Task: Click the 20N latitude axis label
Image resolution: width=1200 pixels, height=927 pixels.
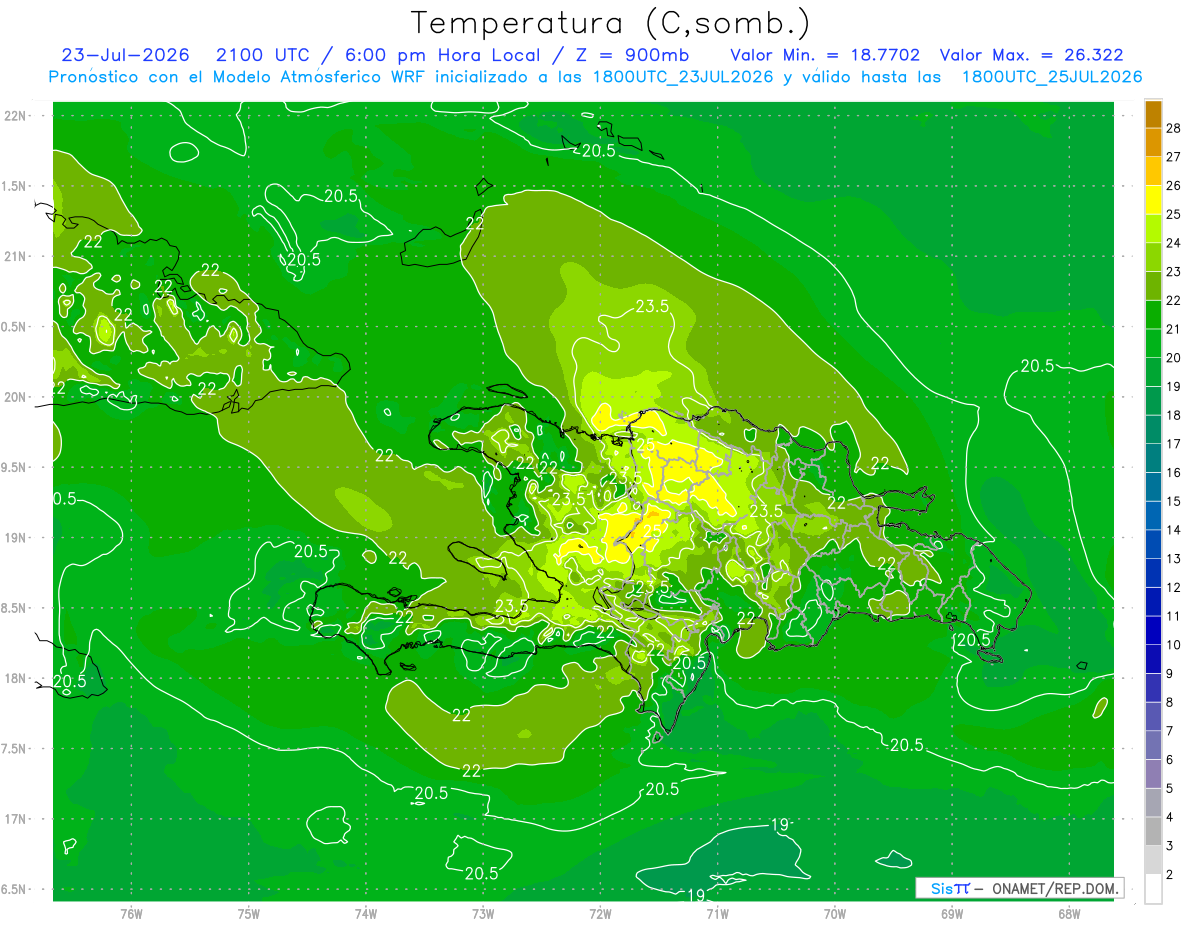Action: [16, 397]
